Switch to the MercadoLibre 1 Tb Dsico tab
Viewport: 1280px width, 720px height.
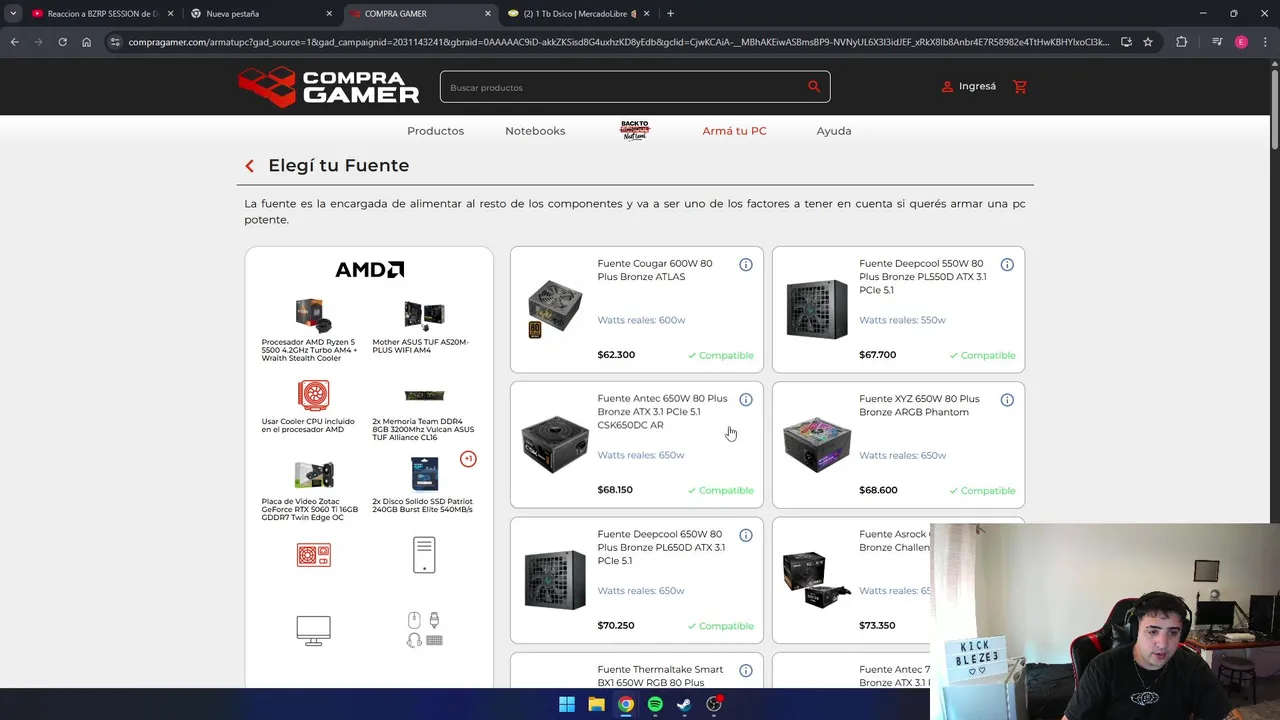(578, 14)
